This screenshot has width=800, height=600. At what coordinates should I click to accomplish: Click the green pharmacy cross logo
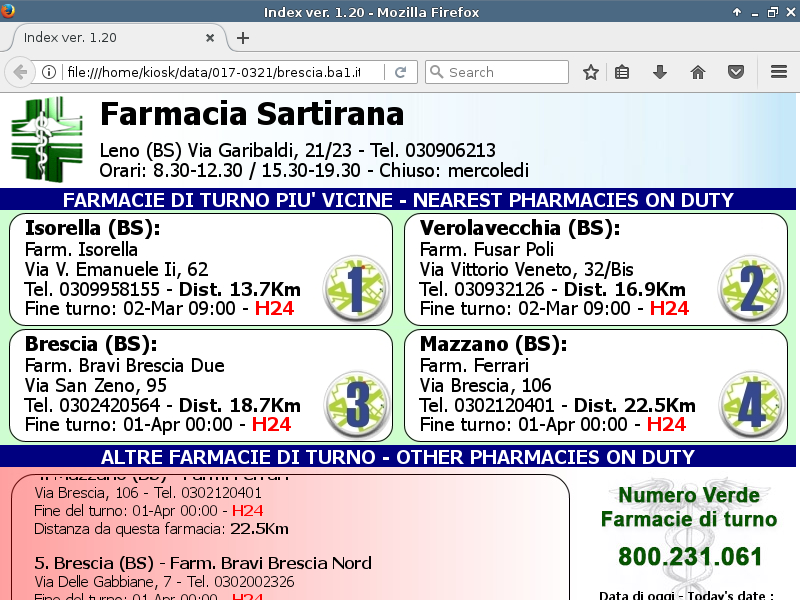tap(47, 139)
